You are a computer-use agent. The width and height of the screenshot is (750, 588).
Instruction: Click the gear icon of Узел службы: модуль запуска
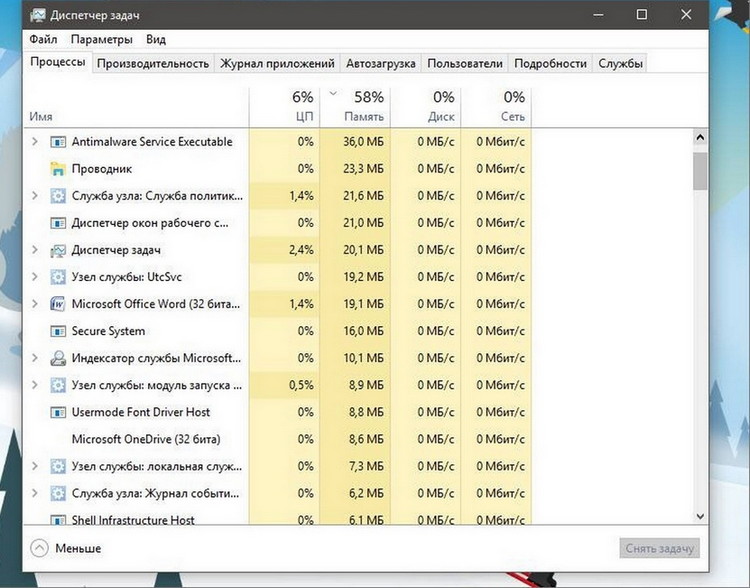pyautogui.click(x=58, y=385)
